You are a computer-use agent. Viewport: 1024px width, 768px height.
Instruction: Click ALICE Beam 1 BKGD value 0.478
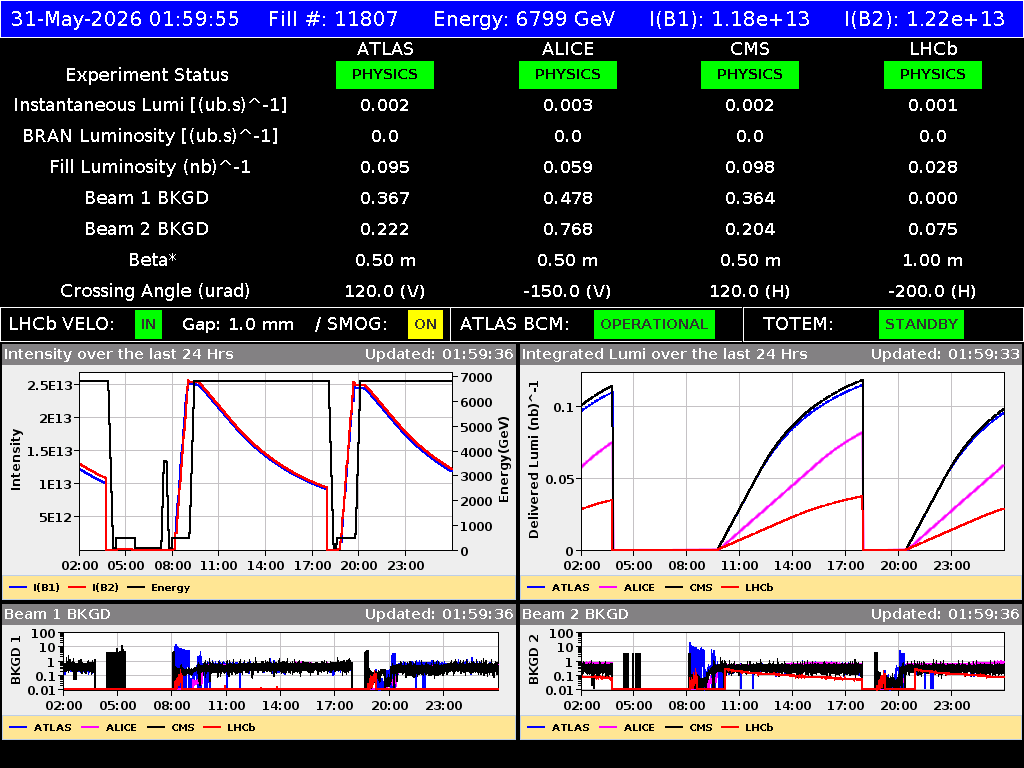click(x=568, y=198)
